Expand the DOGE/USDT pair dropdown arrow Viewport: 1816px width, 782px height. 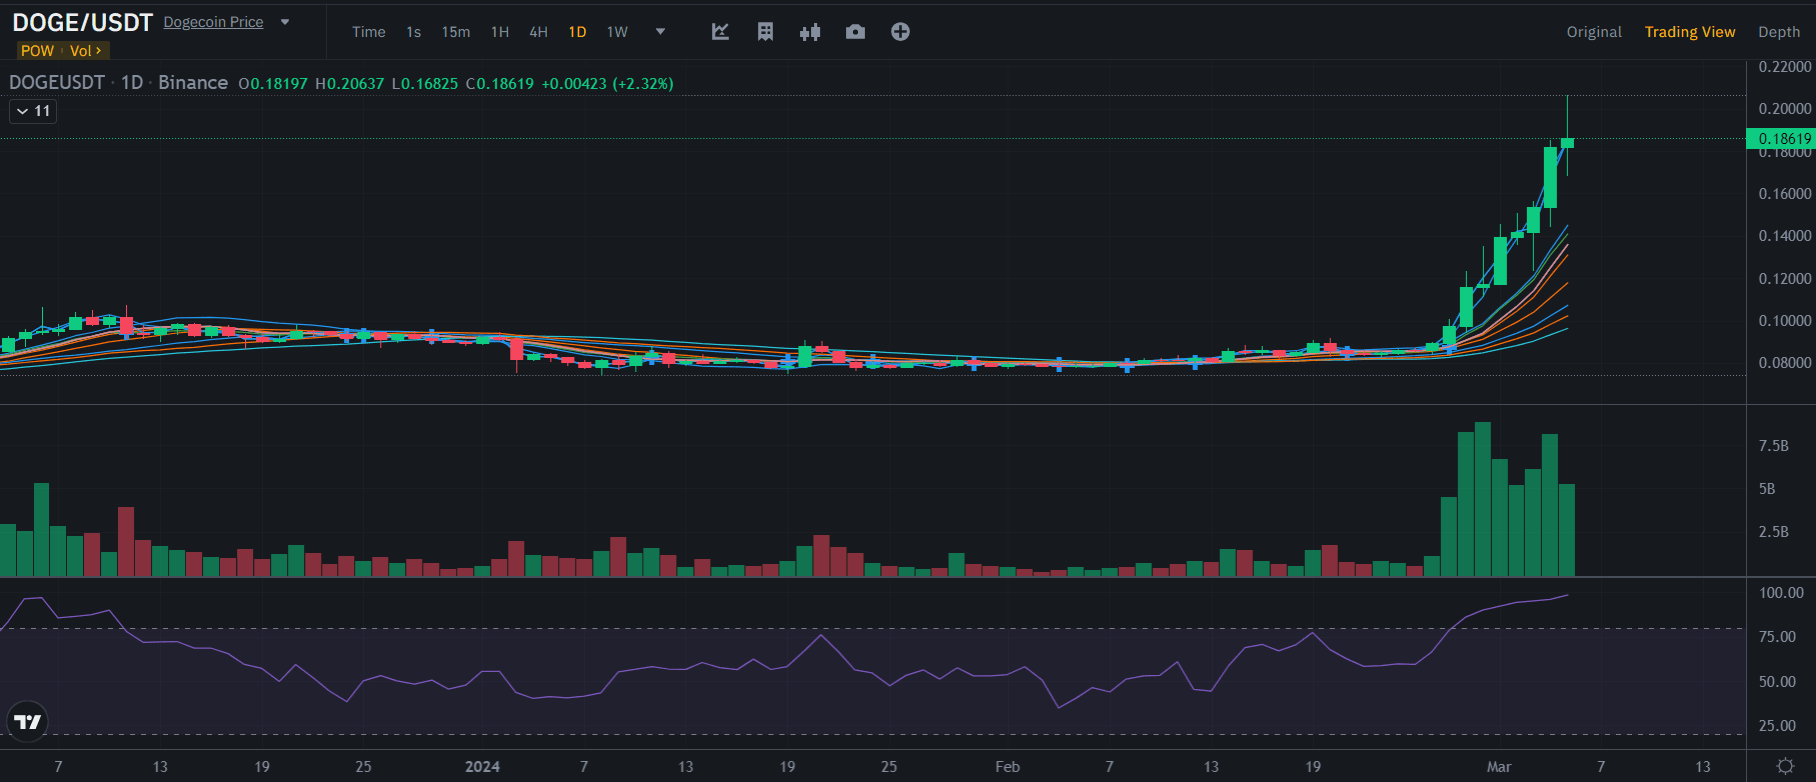(x=285, y=22)
